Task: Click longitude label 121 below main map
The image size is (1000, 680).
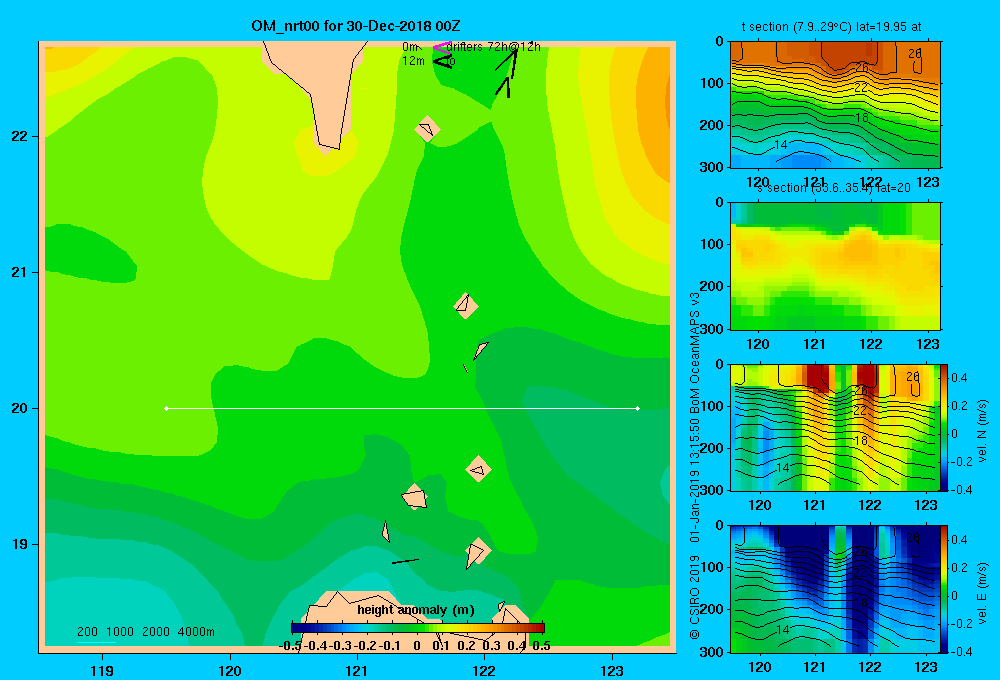Action: point(357,670)
